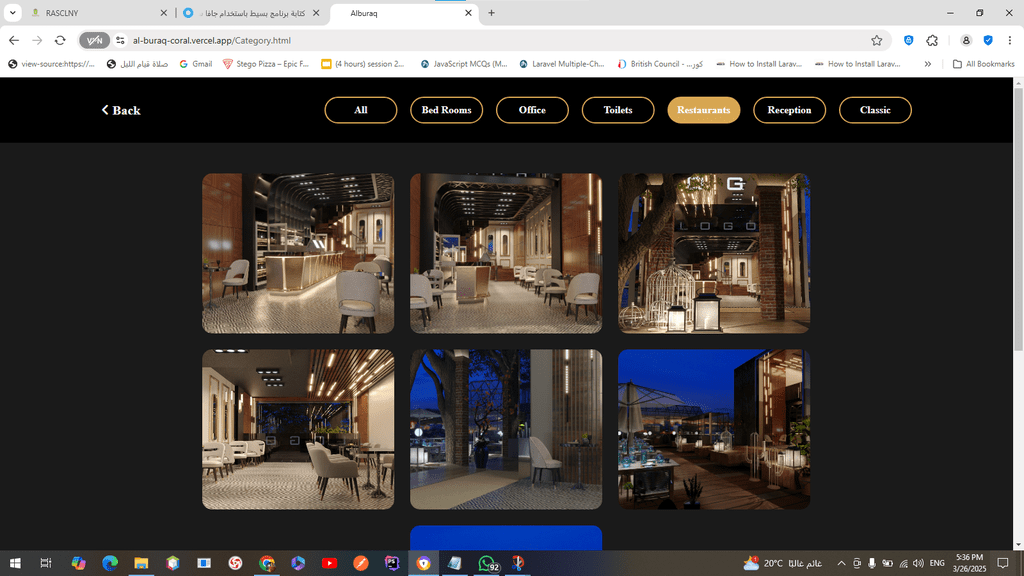Expand the tab search dropdown arrow
1024x576 pixels.
(13, 13)
